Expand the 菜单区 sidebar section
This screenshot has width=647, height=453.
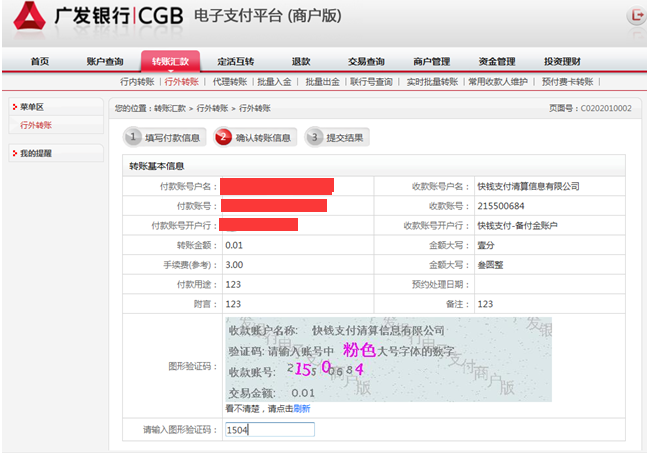point(56,107)
